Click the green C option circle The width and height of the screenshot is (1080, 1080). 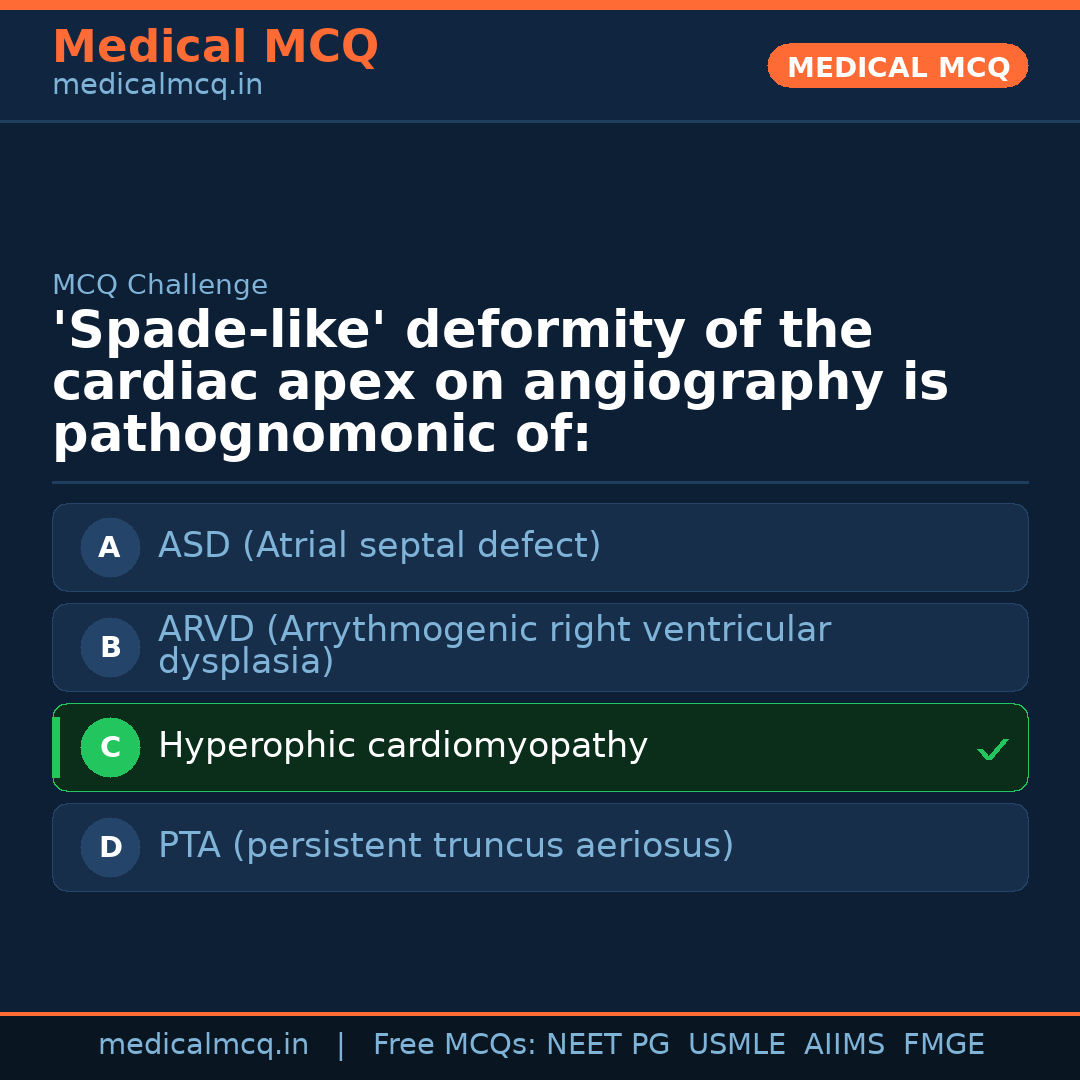110,747
